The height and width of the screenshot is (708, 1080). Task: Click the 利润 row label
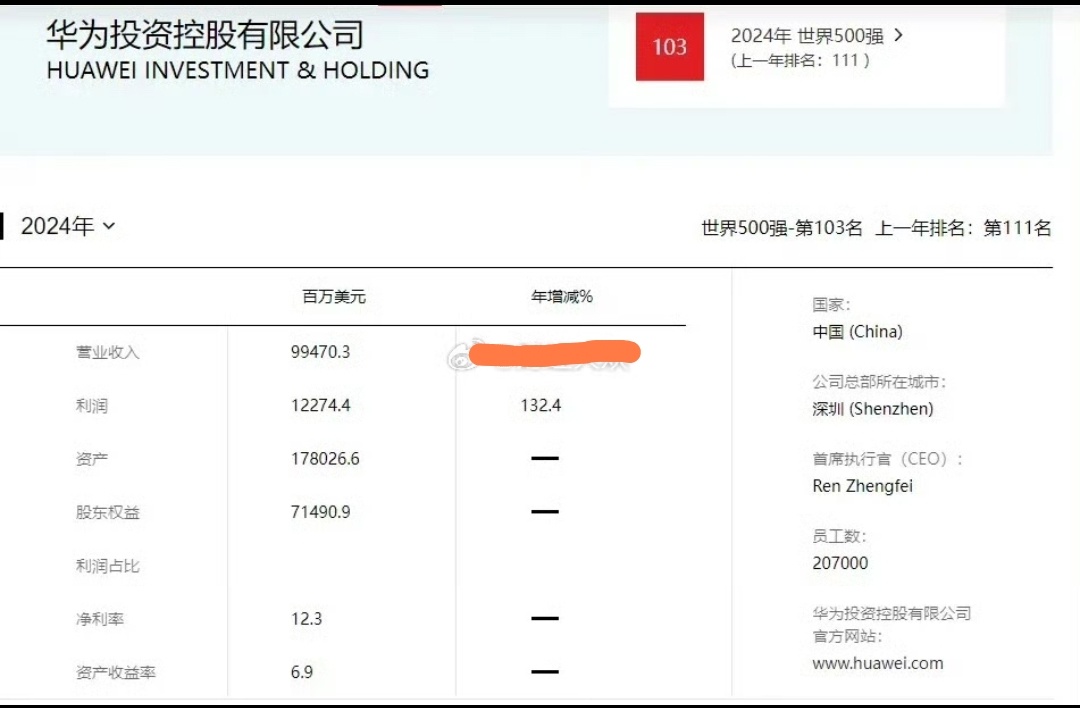click(x=92, y=406)
